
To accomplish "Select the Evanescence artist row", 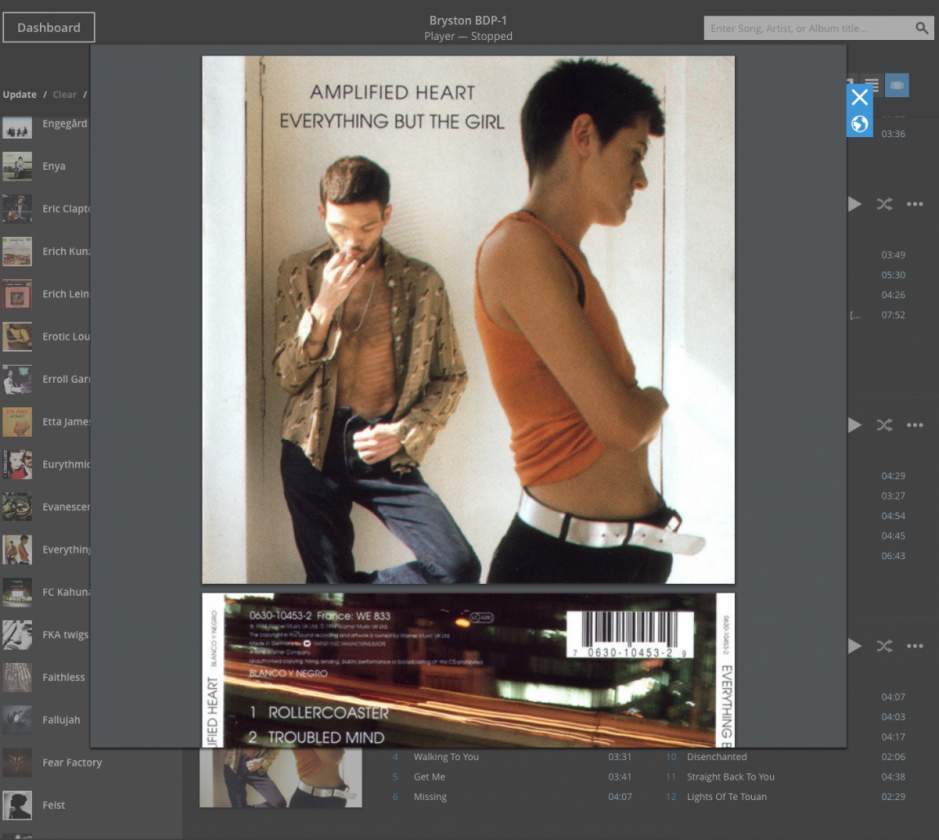I will (x=46, y=507).
